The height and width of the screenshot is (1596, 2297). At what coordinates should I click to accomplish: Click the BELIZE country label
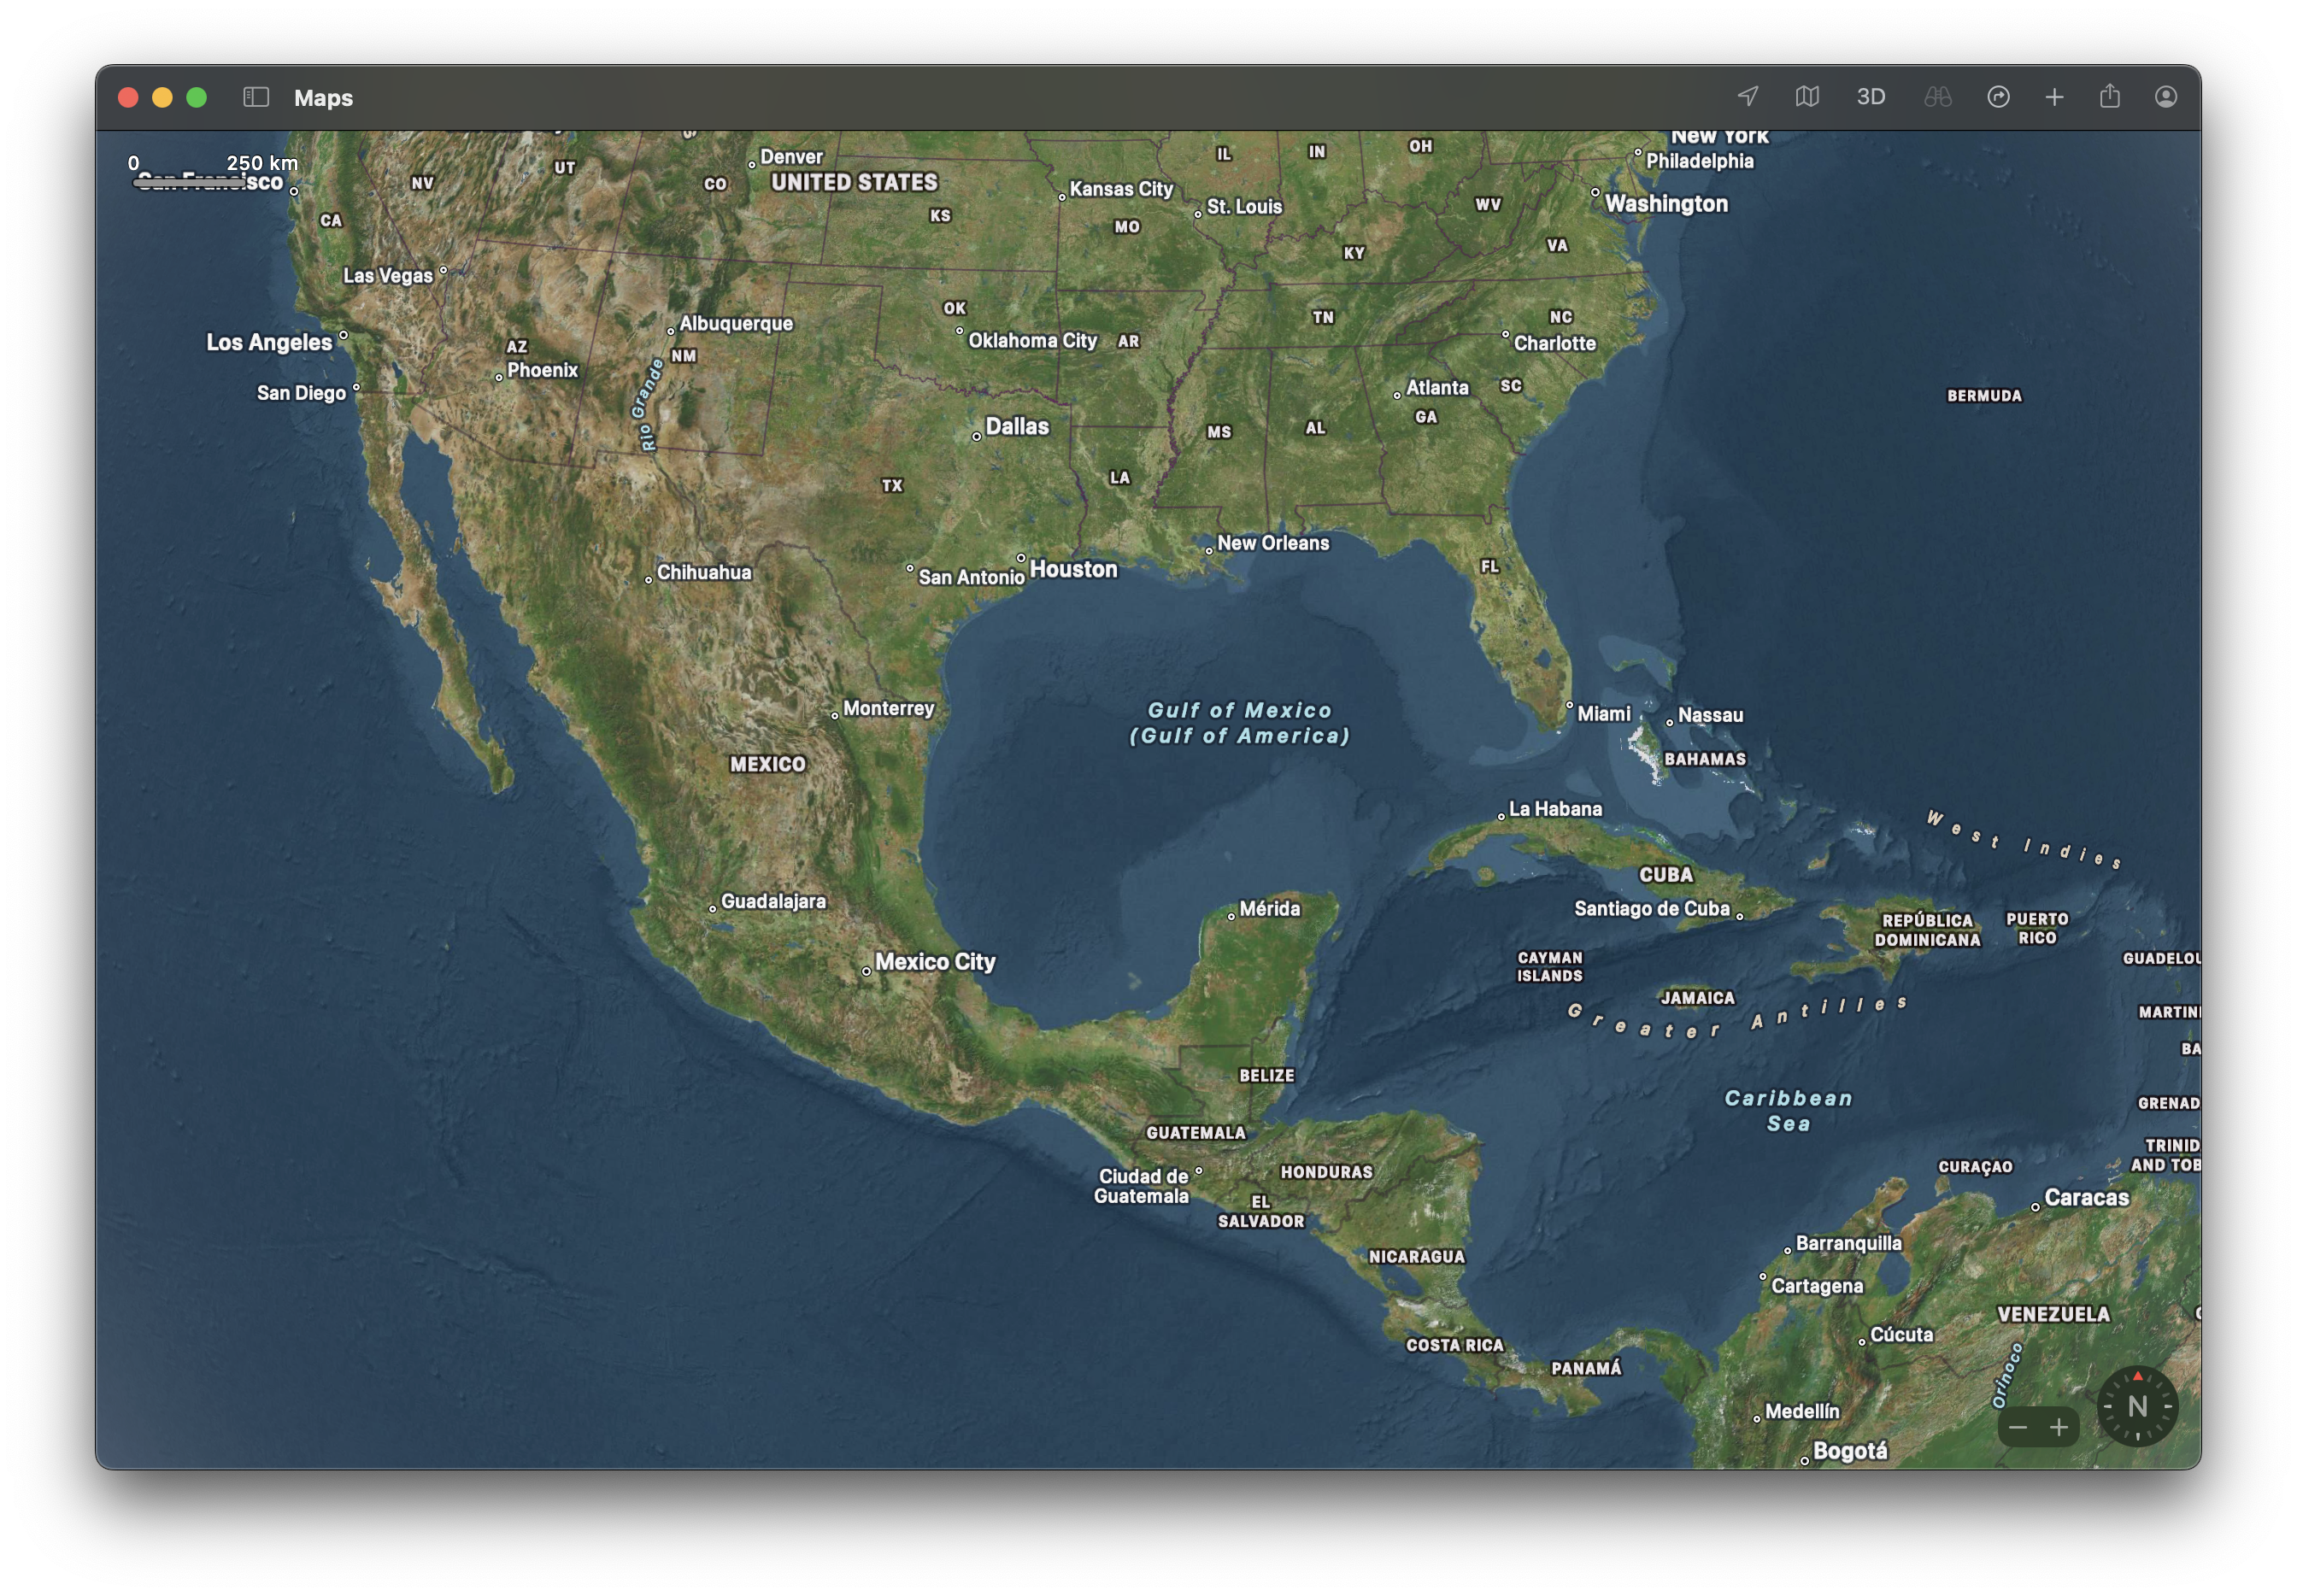(x=1266, y=1076)
